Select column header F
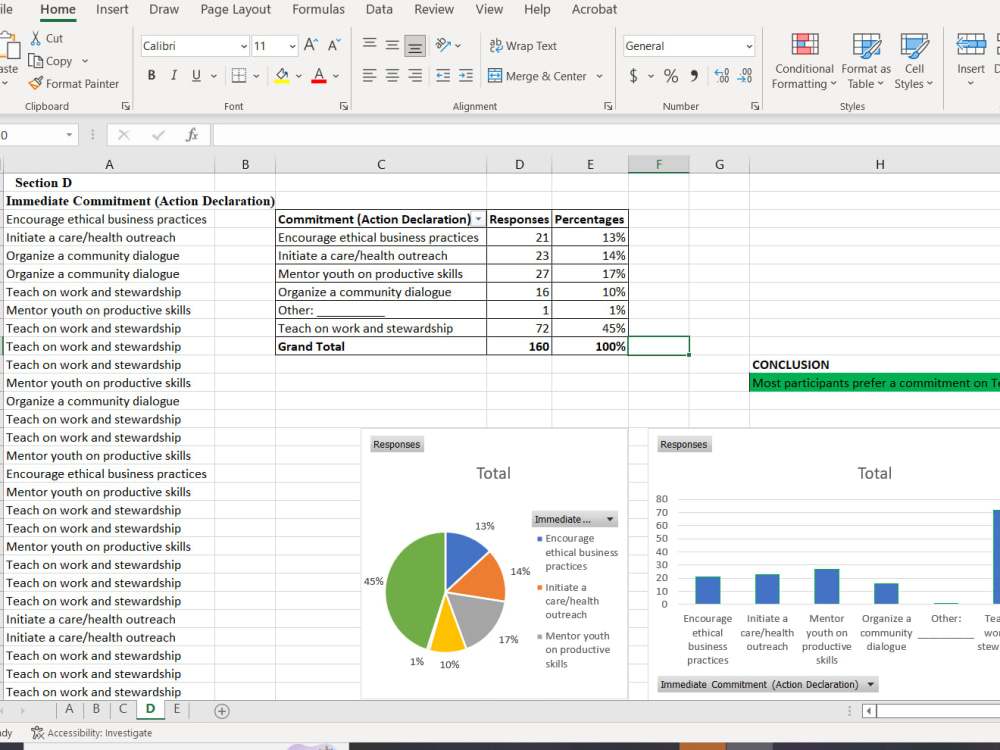The image size is (1000, 750). [x=659, y=165]
